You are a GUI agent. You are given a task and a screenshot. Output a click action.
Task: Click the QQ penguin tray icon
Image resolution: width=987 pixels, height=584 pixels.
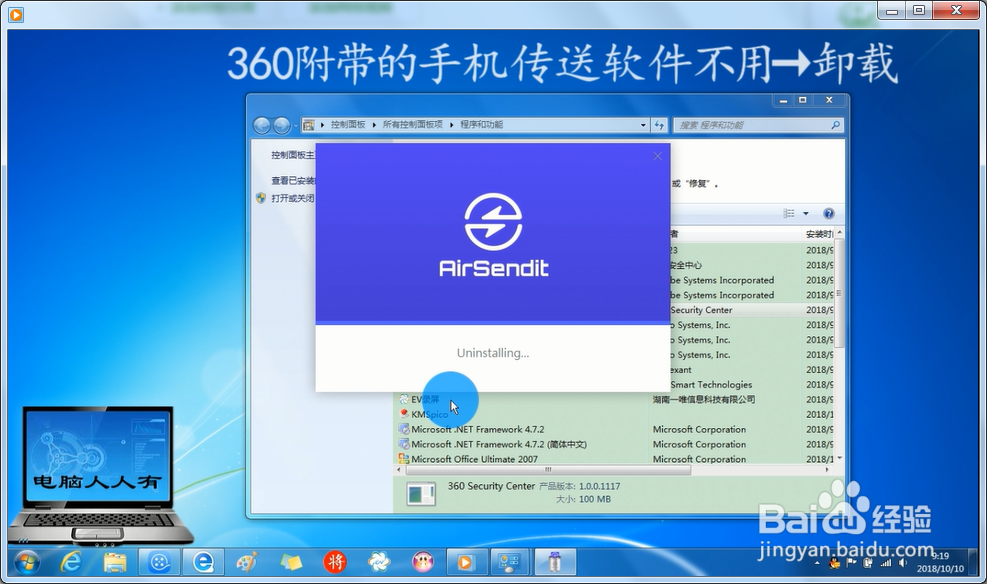tap(835, 563)
